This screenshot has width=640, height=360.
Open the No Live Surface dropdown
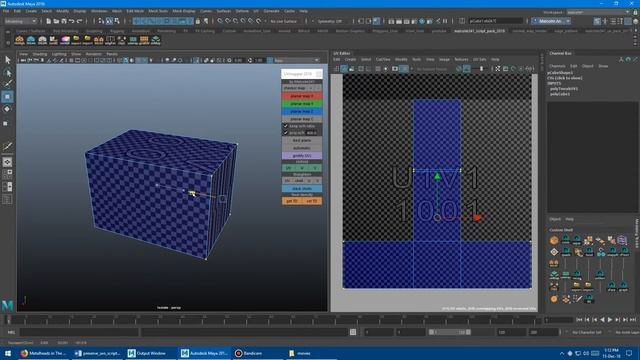(285, 21)
